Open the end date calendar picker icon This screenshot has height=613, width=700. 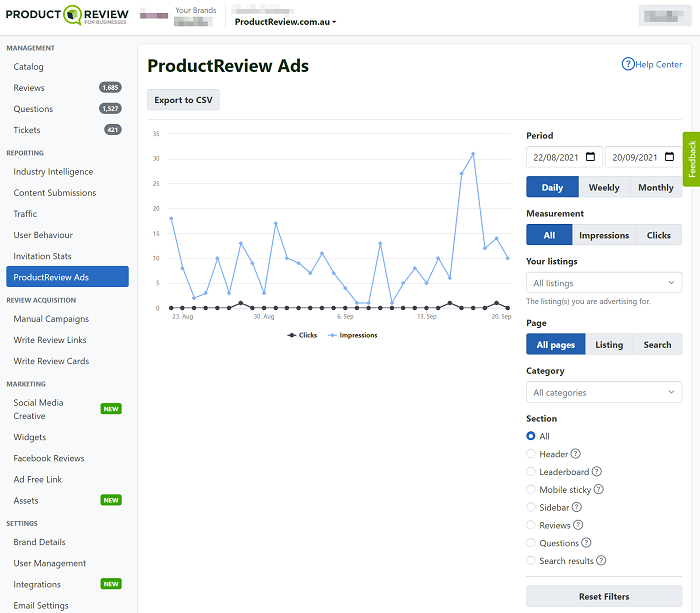[669, 157]
